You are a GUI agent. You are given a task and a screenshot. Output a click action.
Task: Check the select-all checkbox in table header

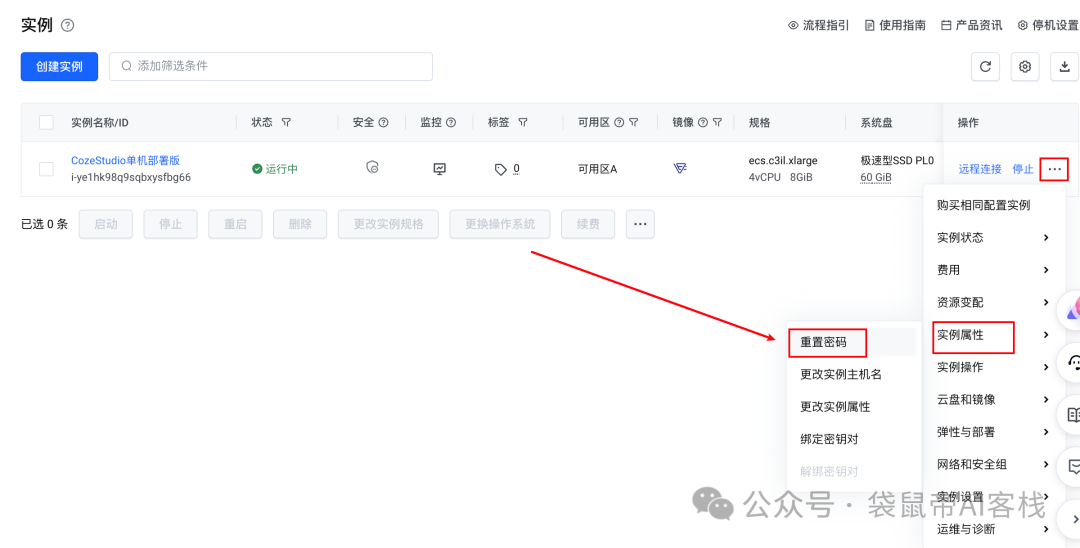(x=46, y=123)
